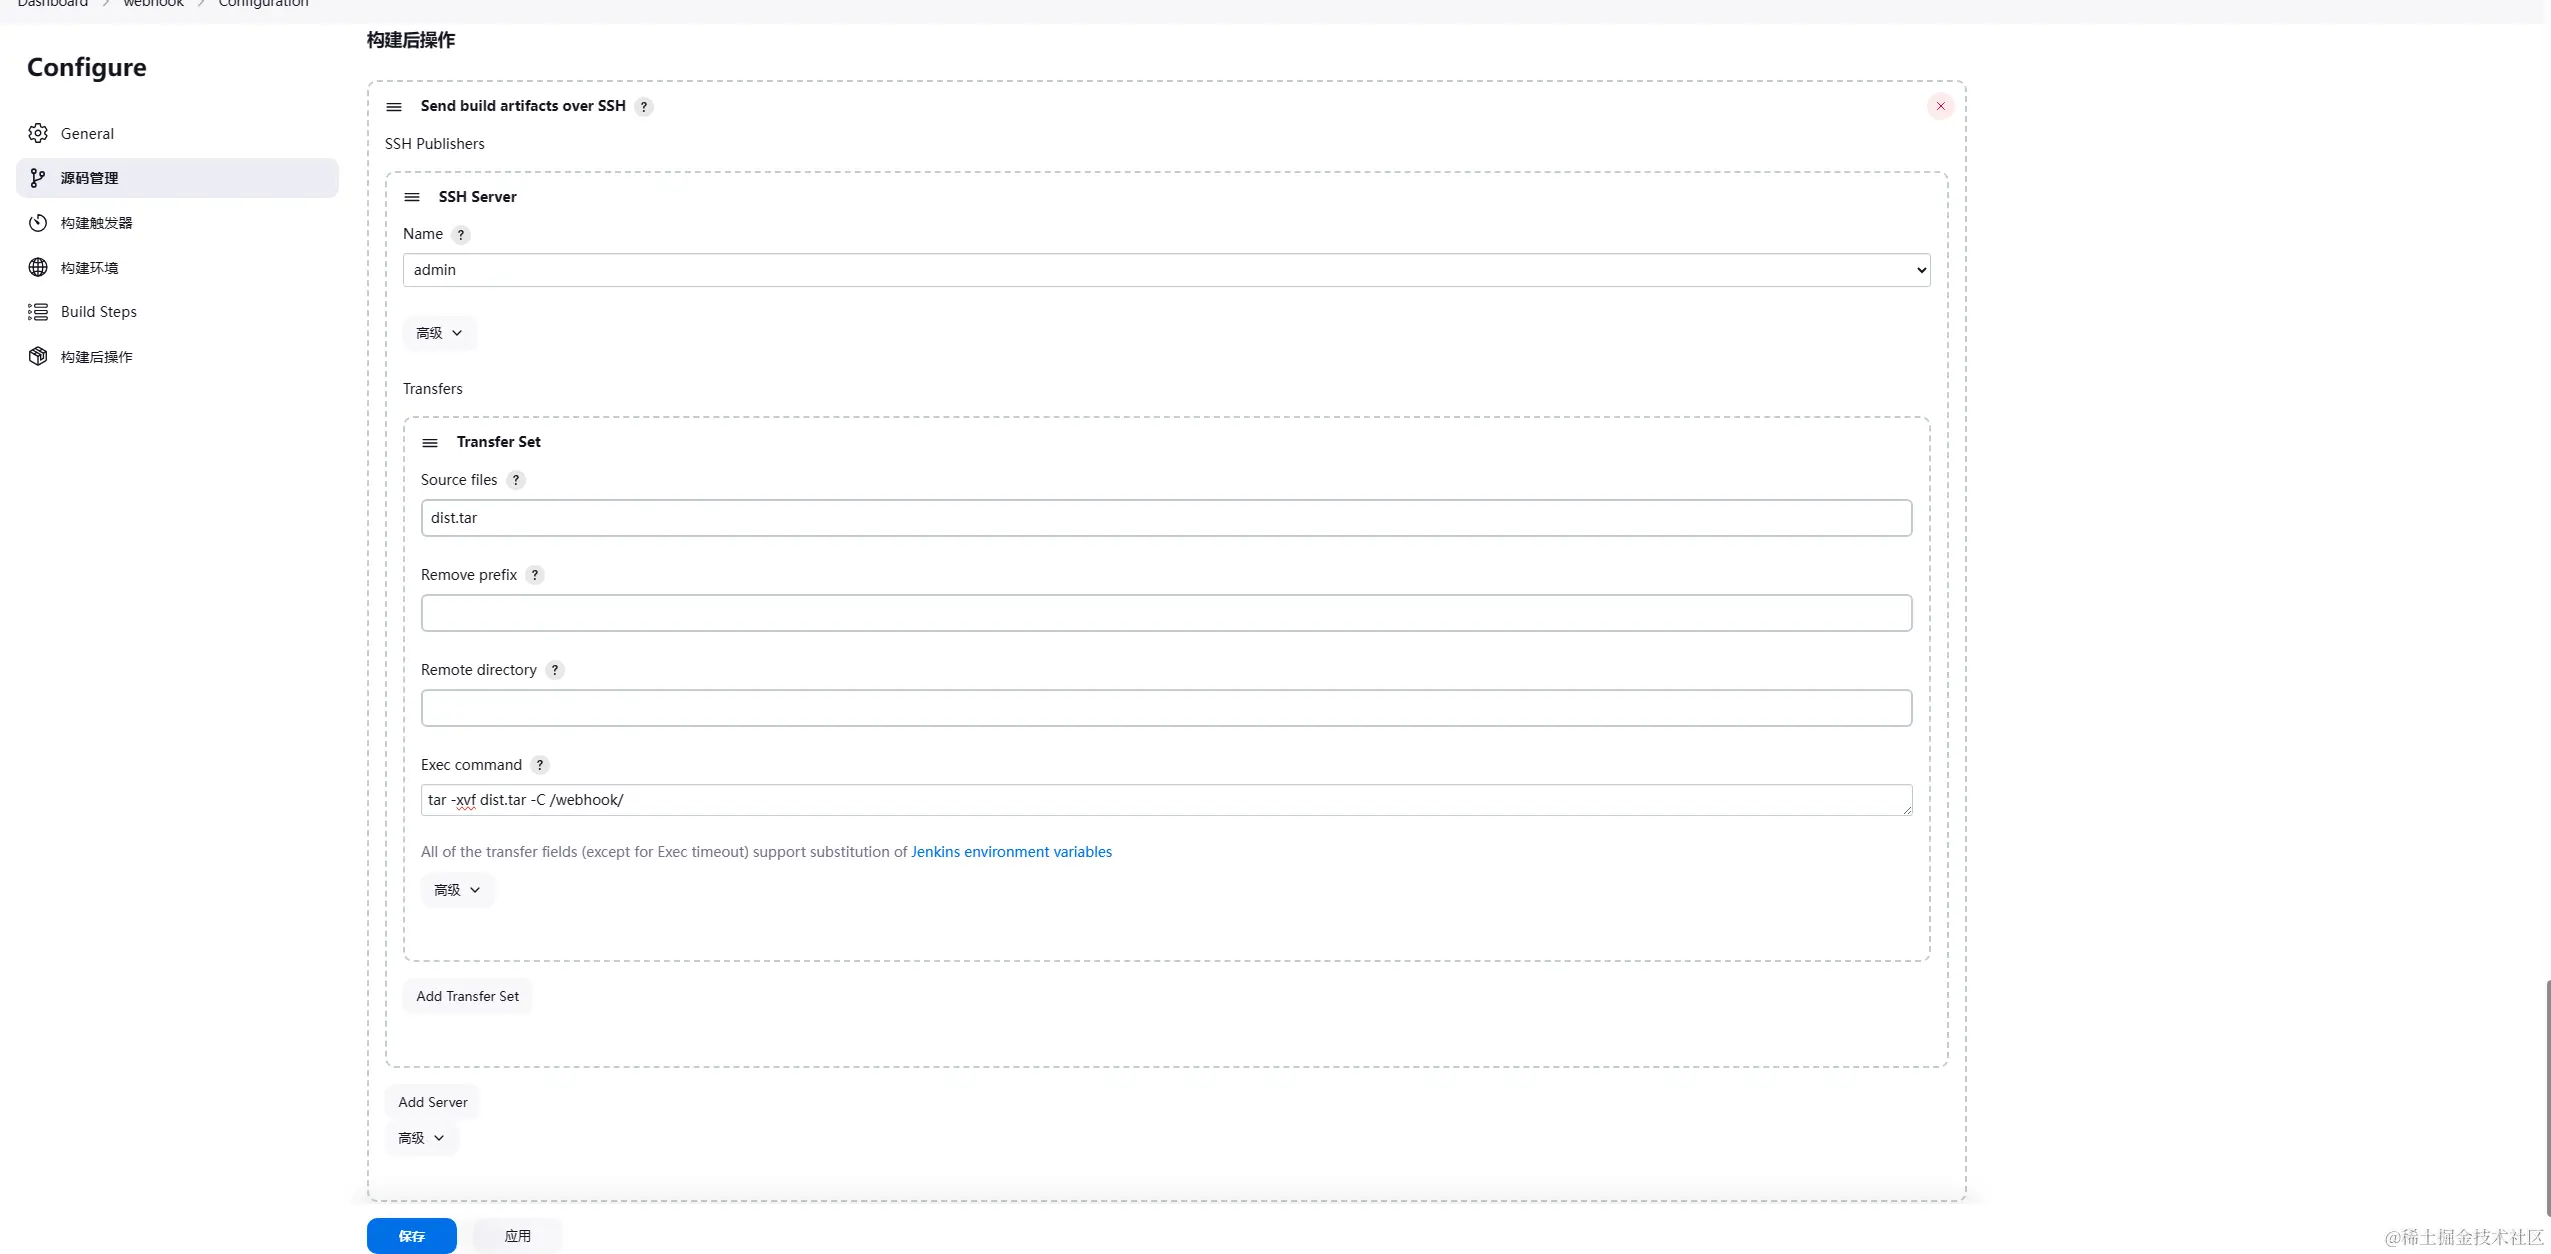Expand 高级 options inside Transfer Set
Screen dimensions: 2551x1254
pos(457,890)
